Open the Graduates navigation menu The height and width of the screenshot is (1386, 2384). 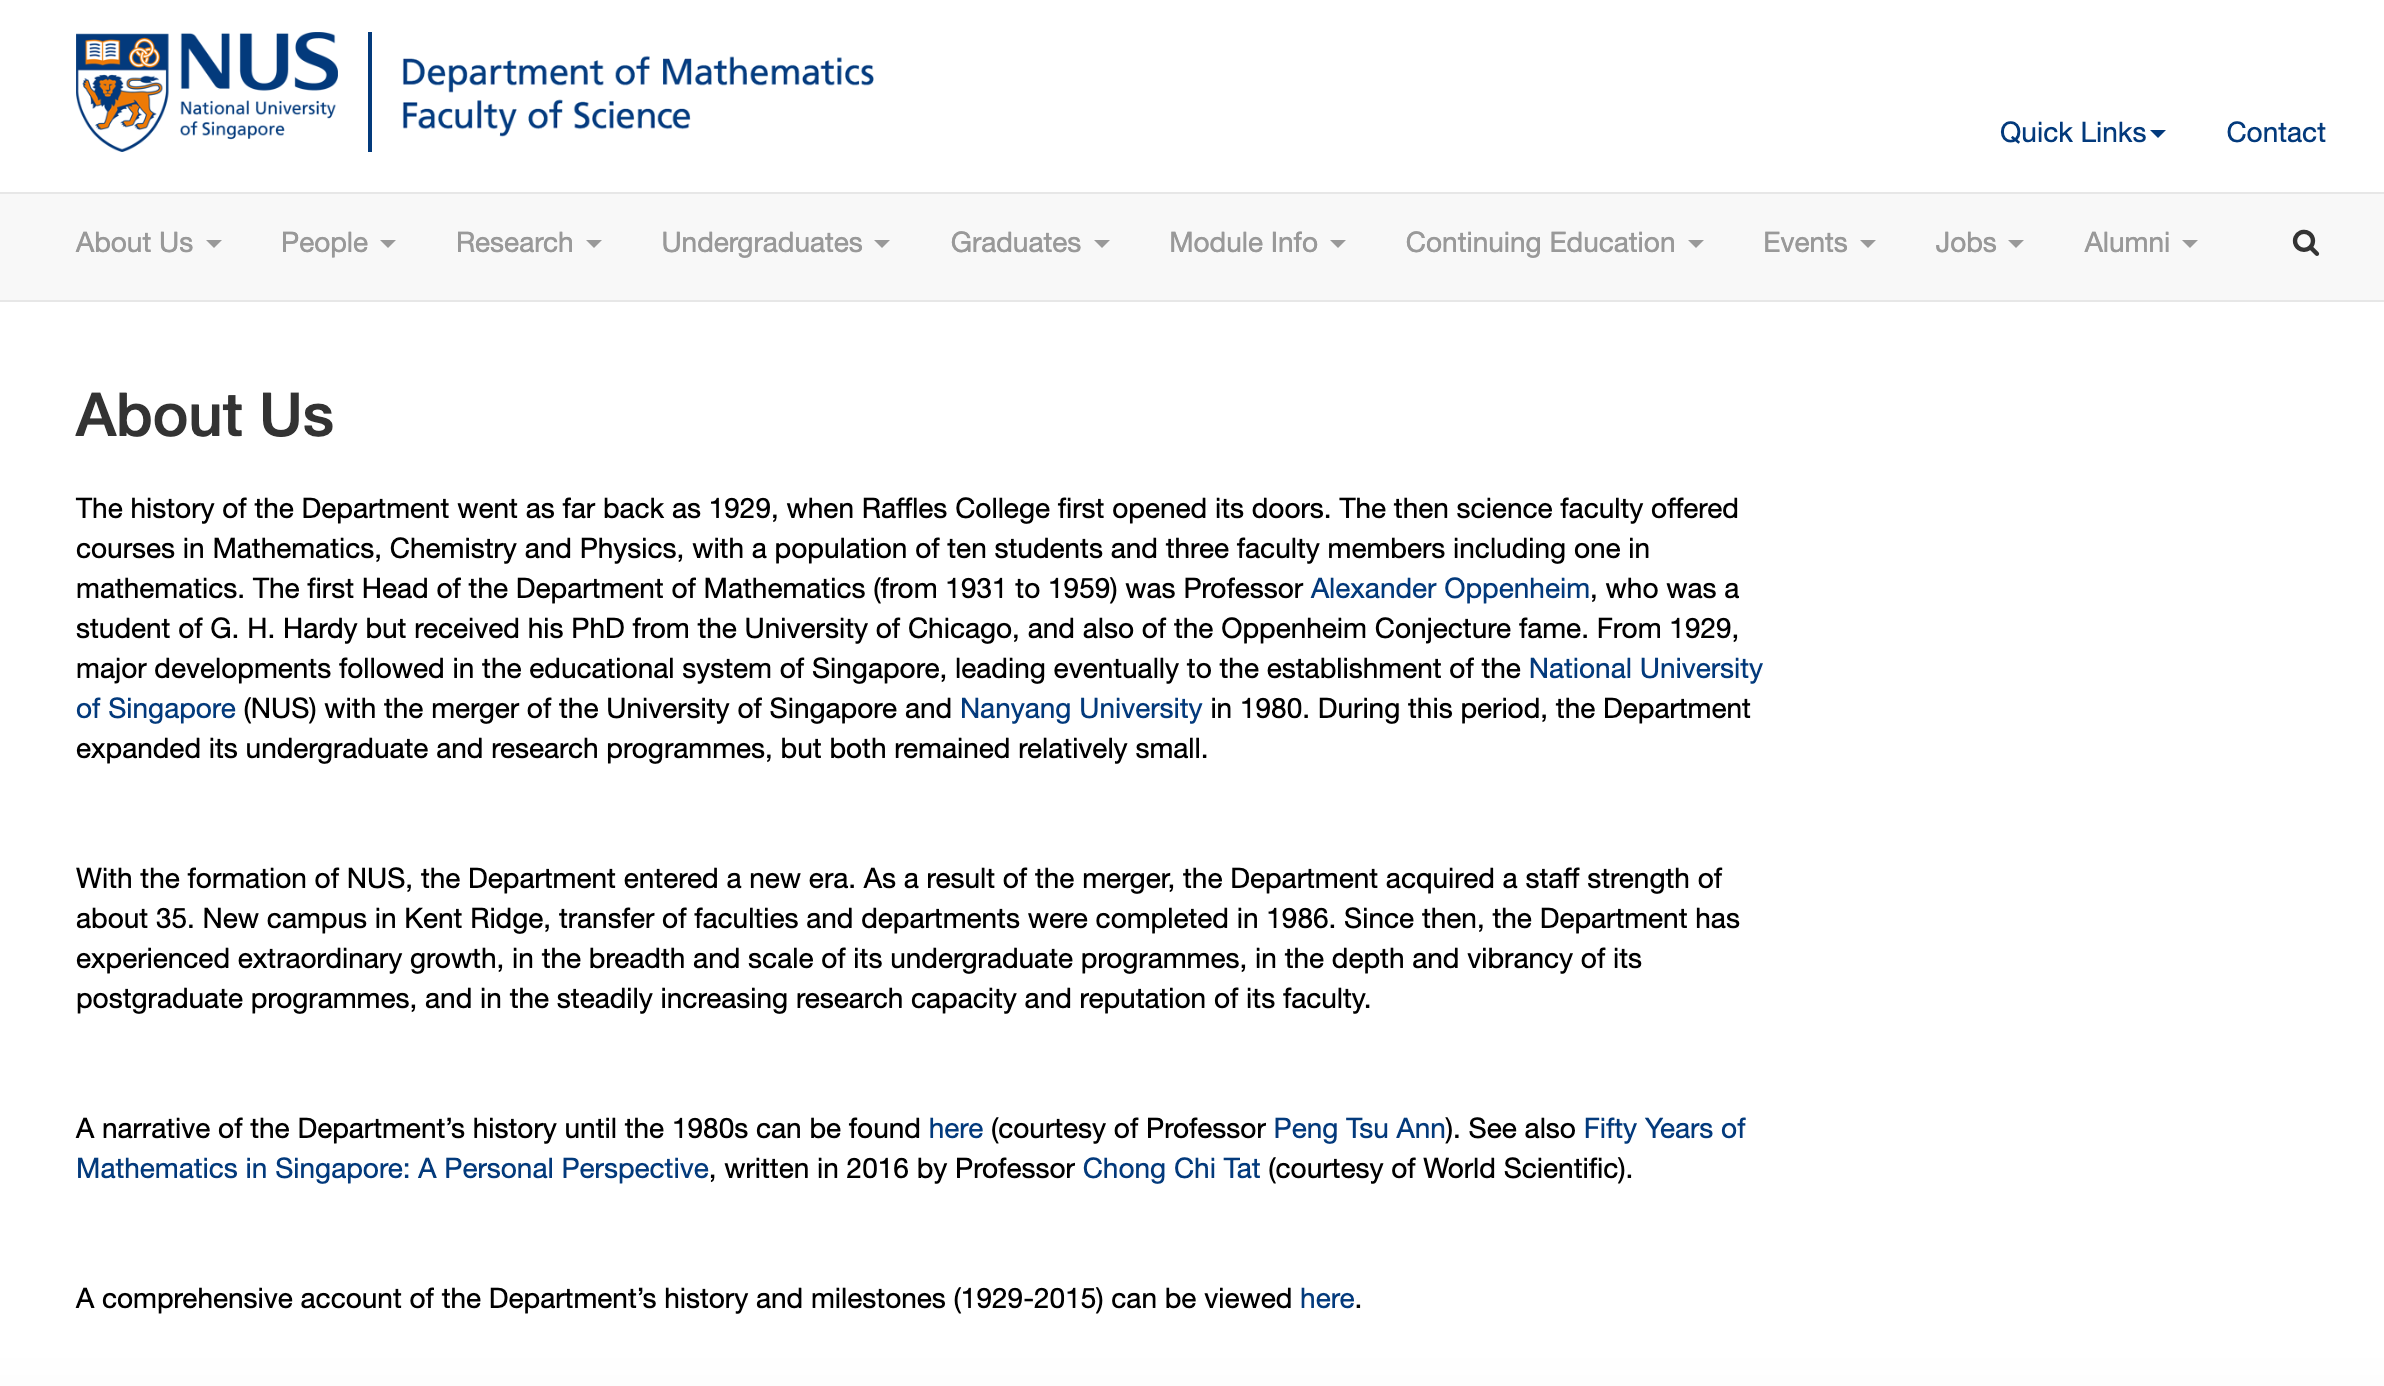coord(1029,243)
